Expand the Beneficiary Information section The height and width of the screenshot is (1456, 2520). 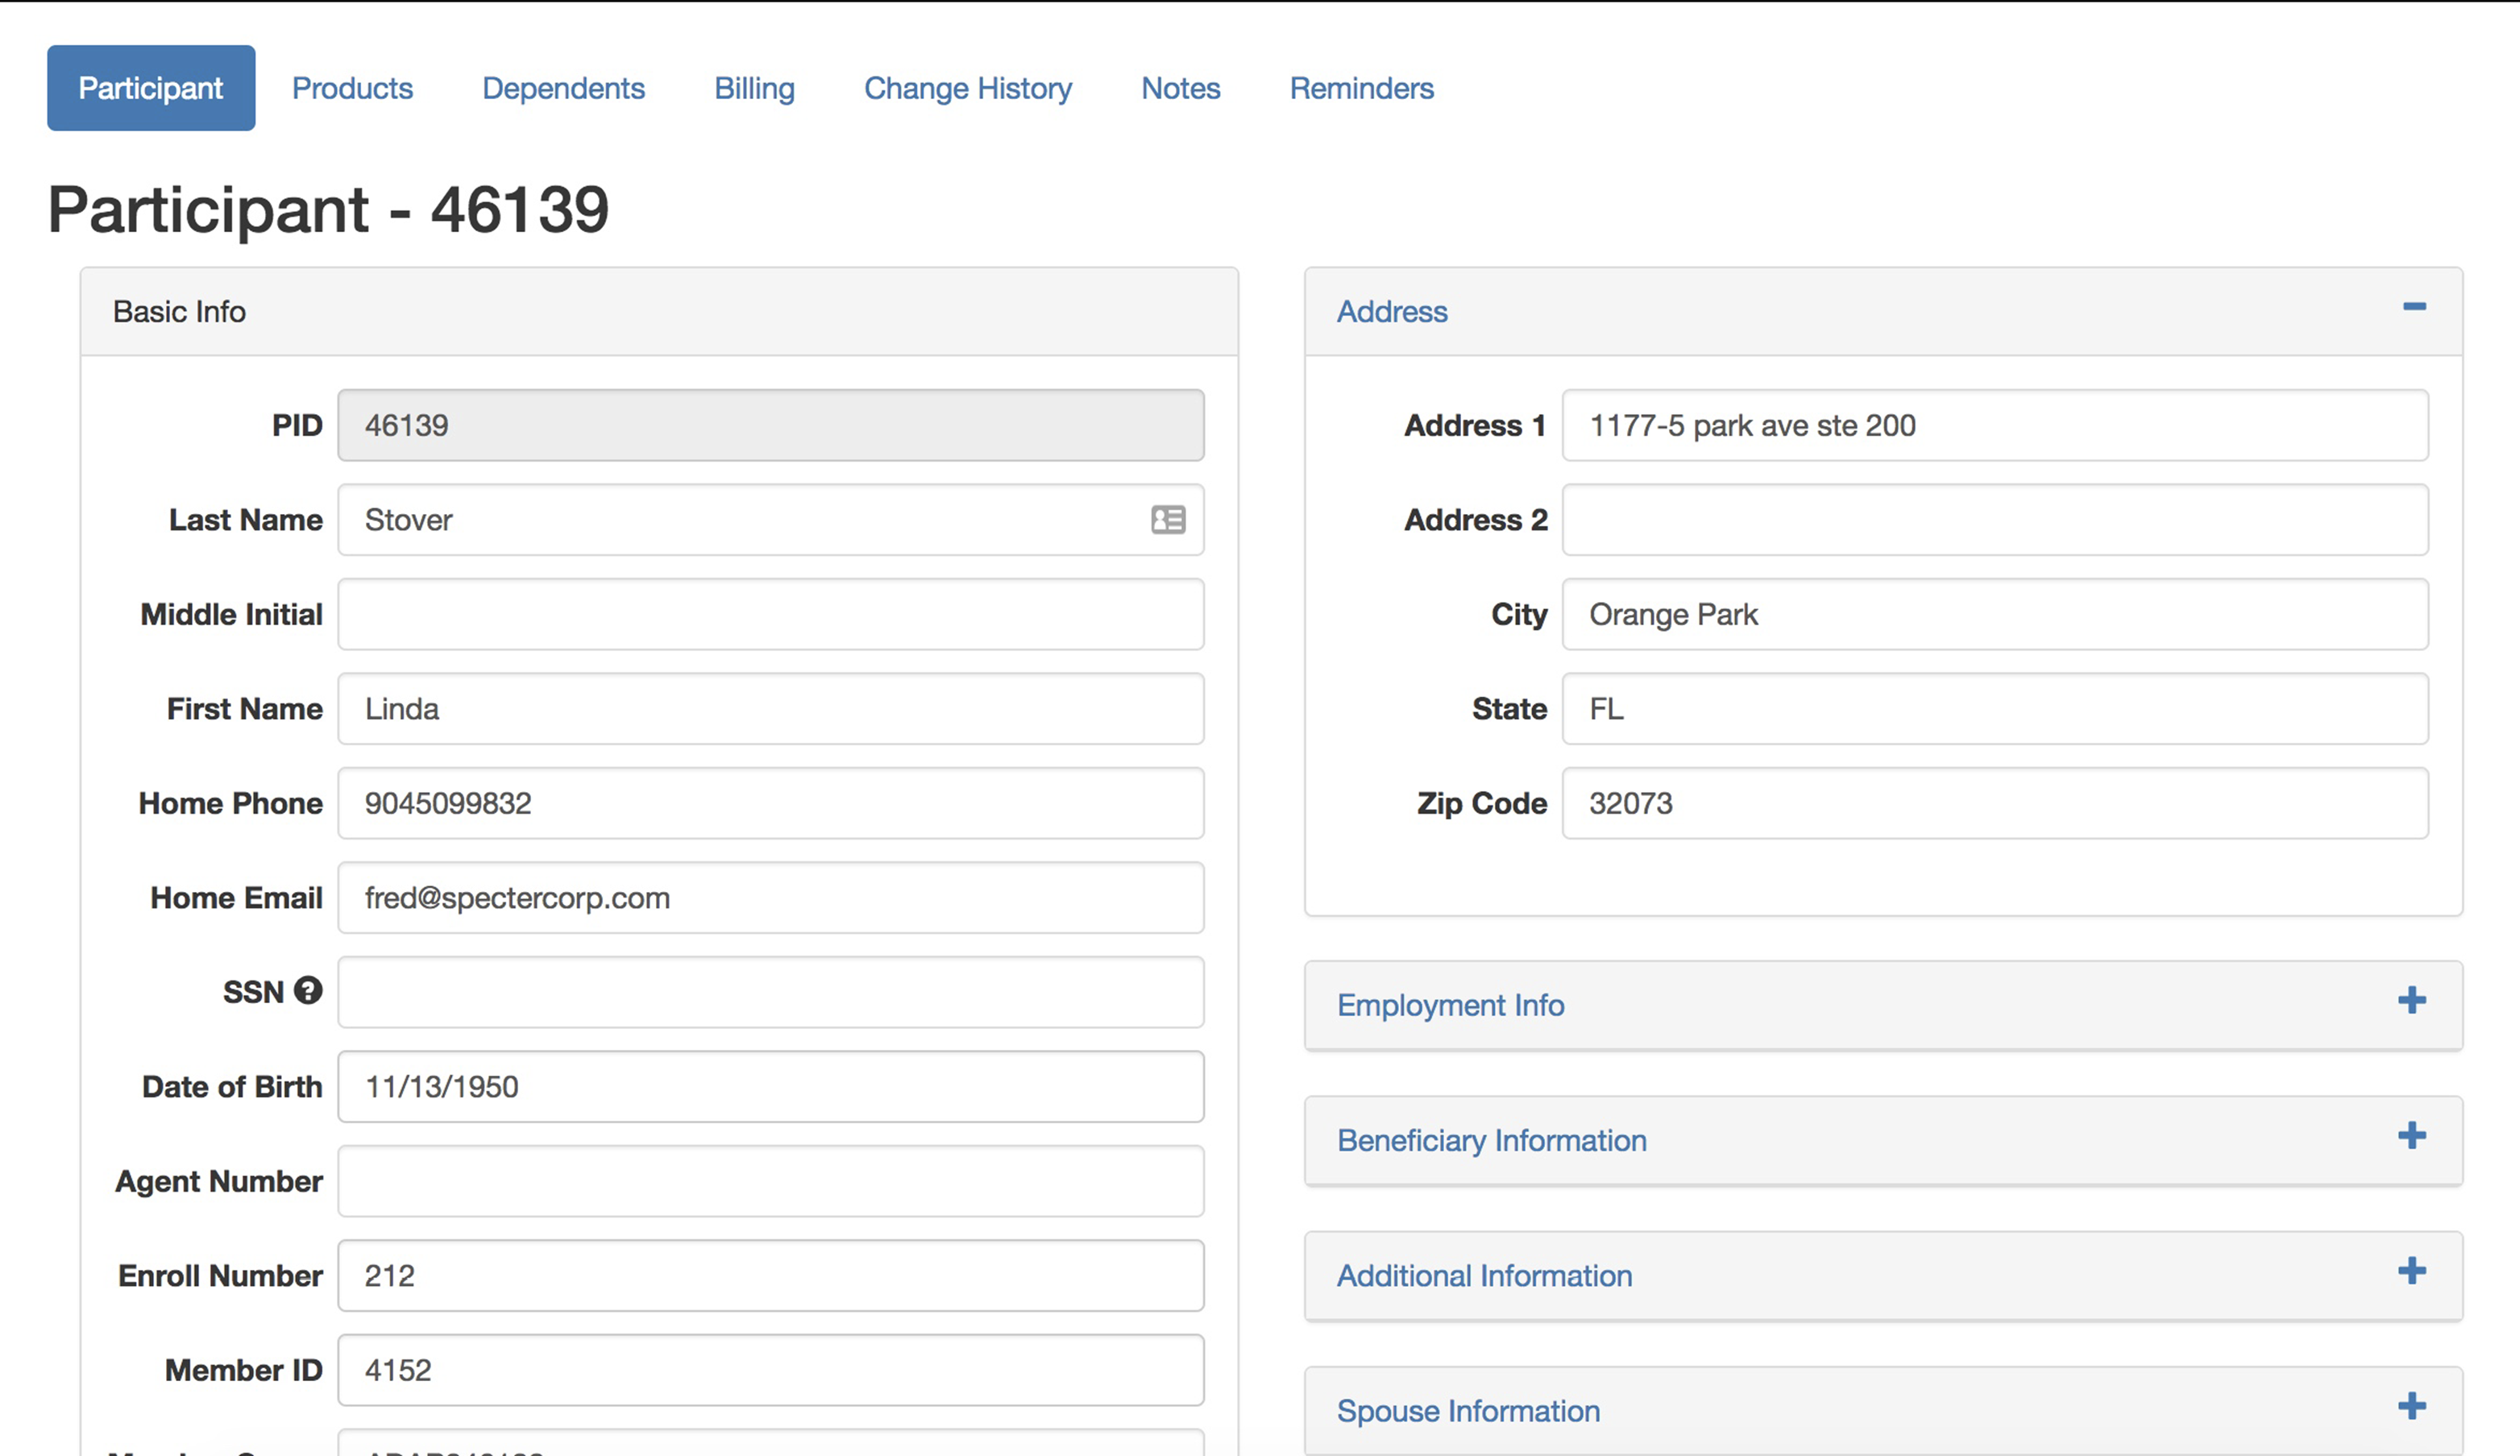(x=2412, y=1135)
